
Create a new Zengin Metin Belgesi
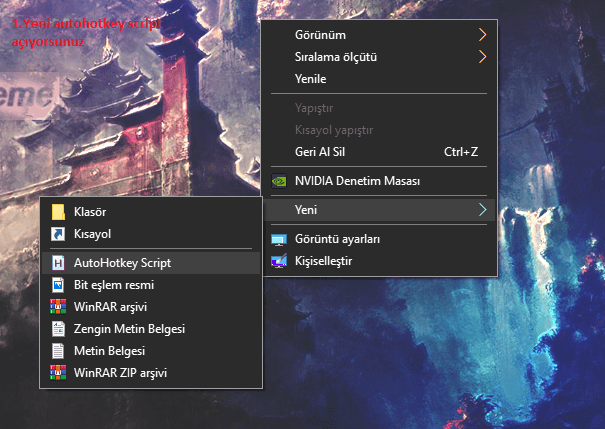point(151,329)
